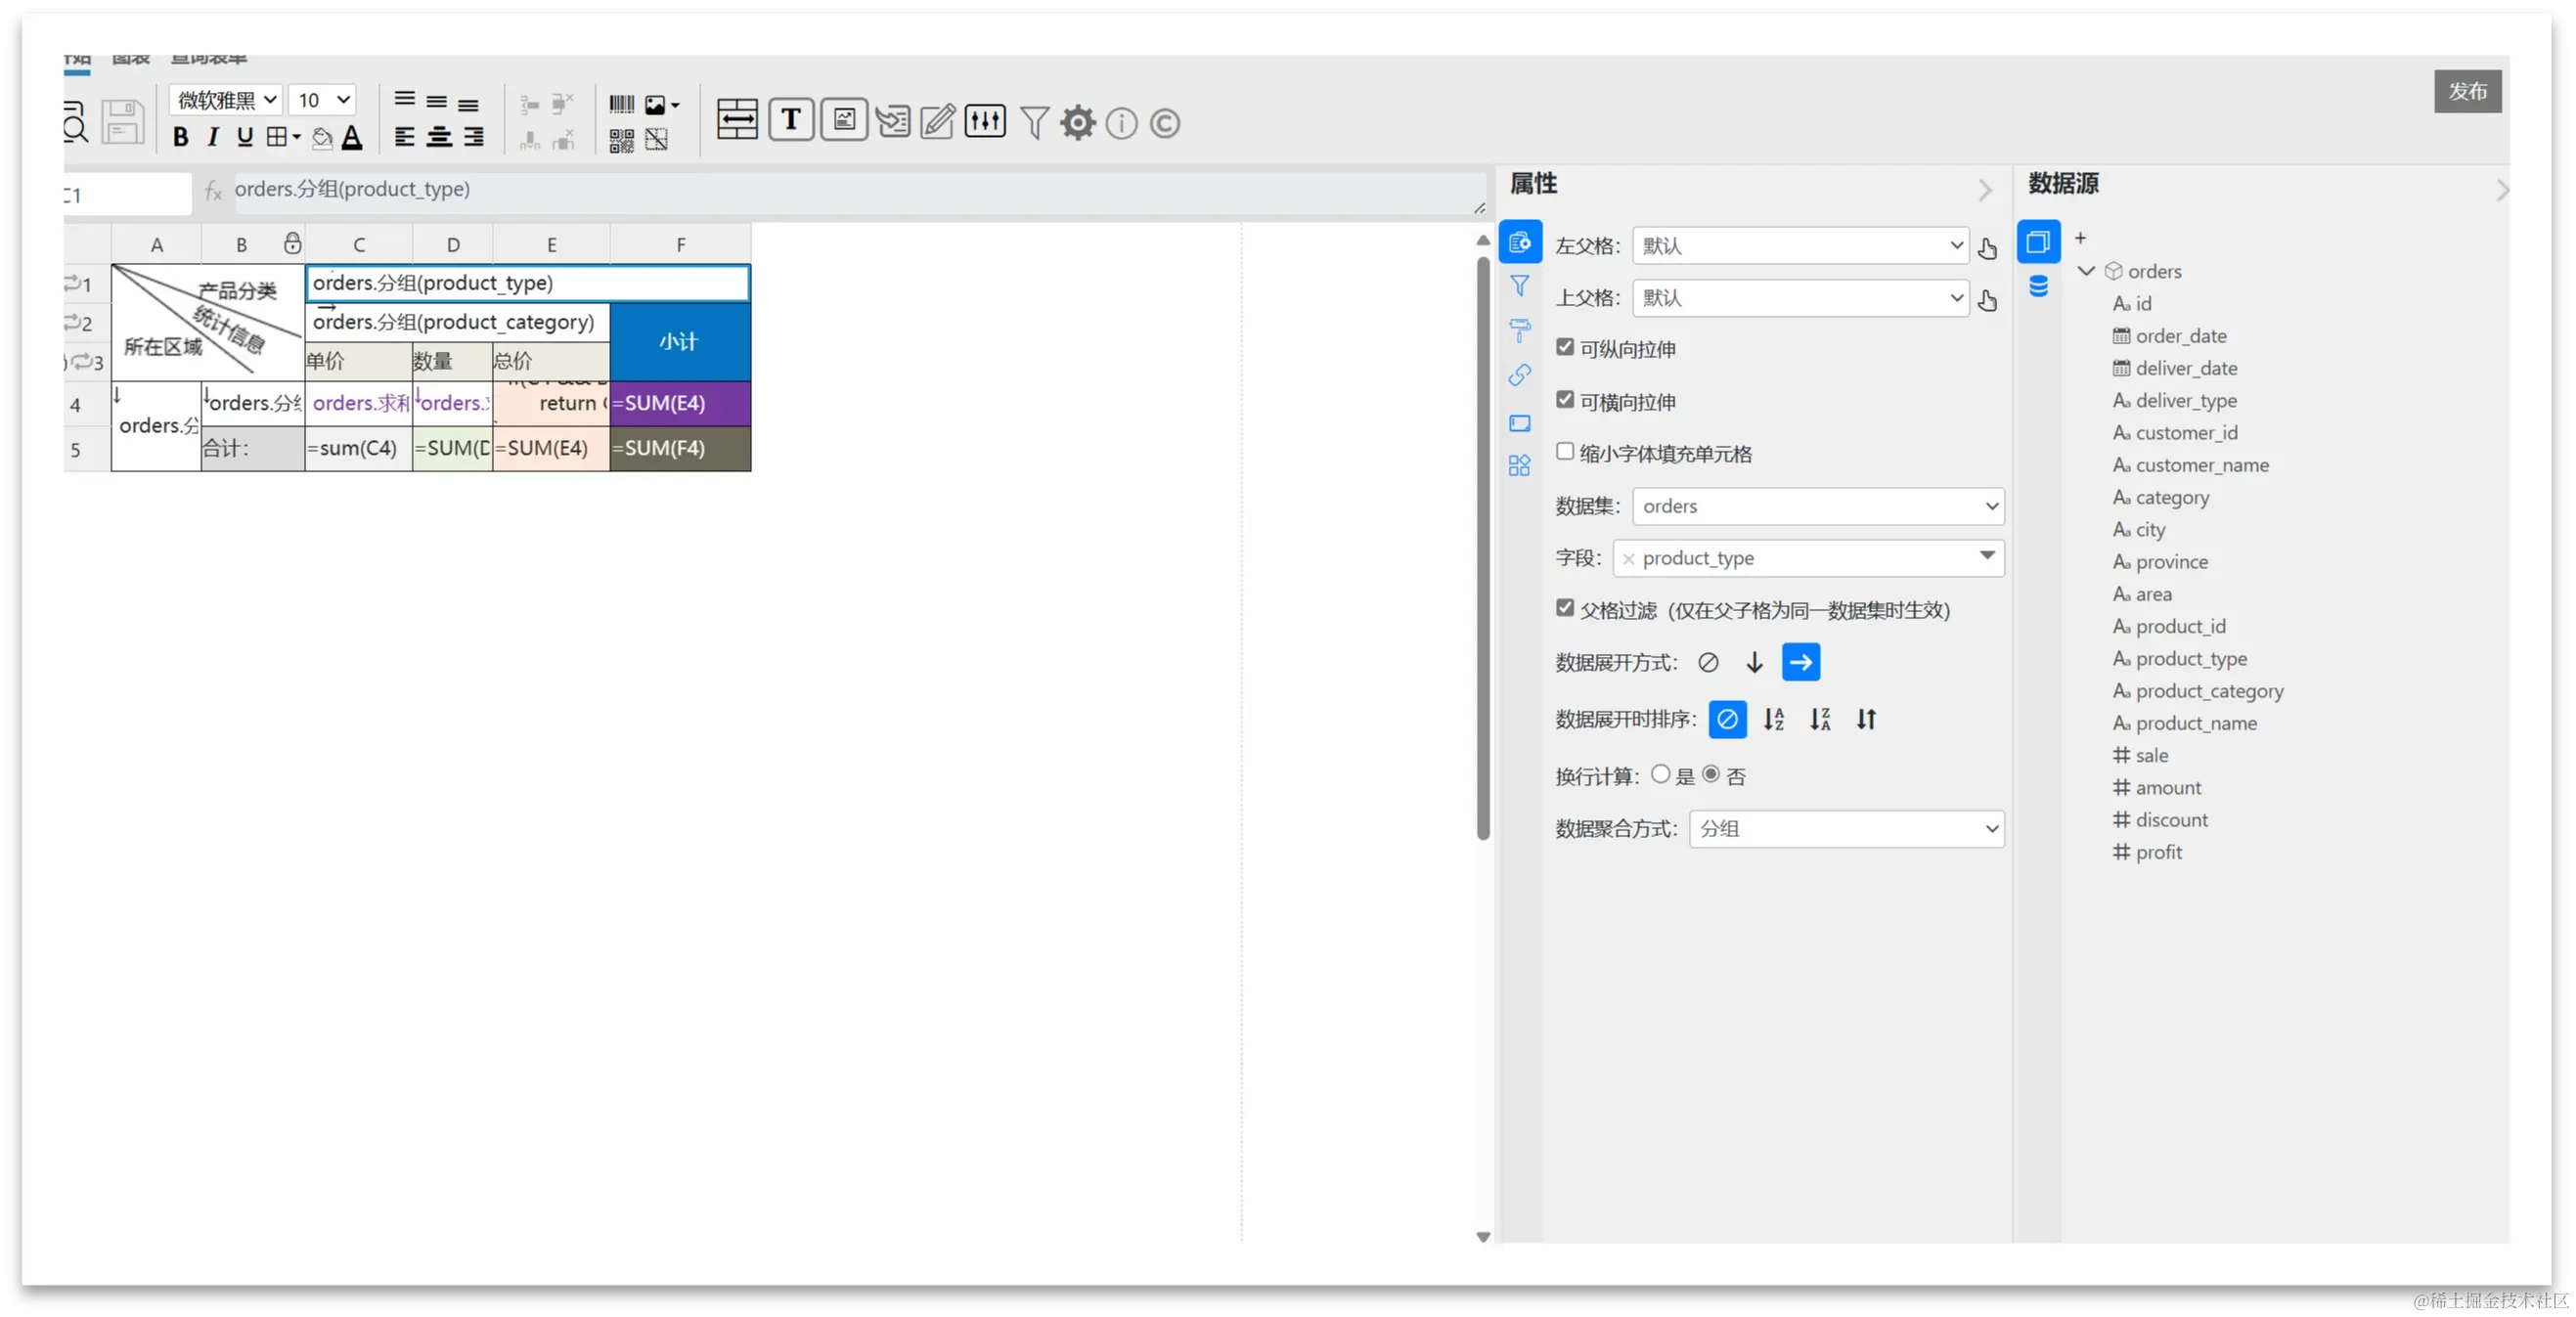Open the settings gear in toolbar
The height and width of the screenshot is (1317, 2576).
1077,123
